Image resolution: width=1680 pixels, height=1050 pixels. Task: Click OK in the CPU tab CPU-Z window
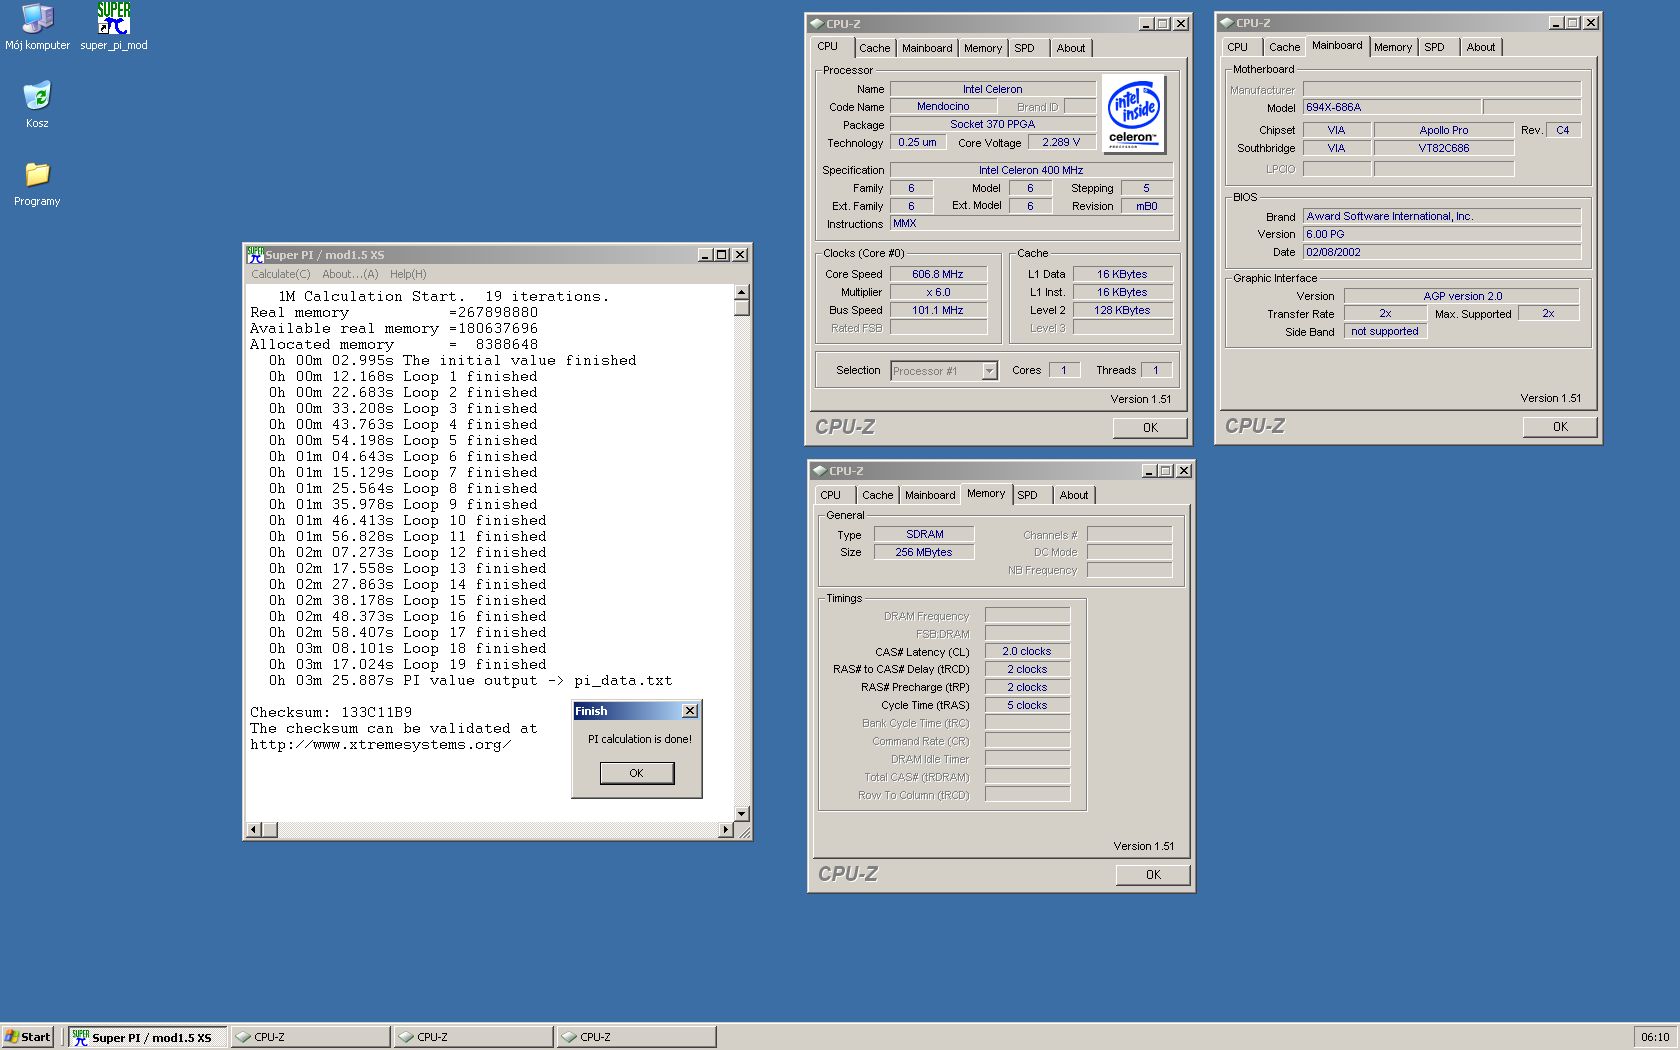(1151, 428)
